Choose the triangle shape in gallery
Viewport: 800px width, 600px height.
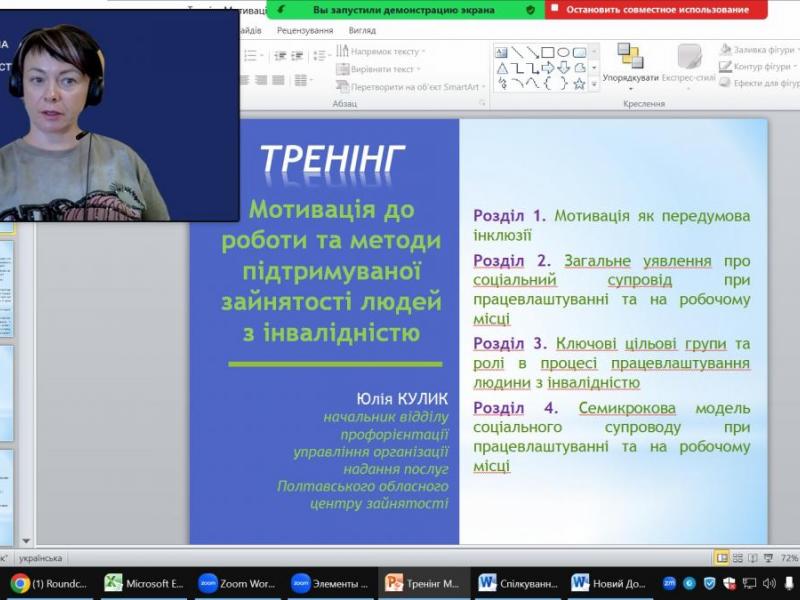(x=502, y=68)
